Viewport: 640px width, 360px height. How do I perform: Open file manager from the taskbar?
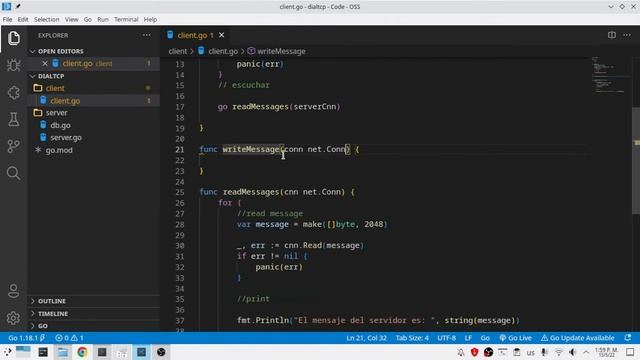pyautogui.click(x=62, y=352)
